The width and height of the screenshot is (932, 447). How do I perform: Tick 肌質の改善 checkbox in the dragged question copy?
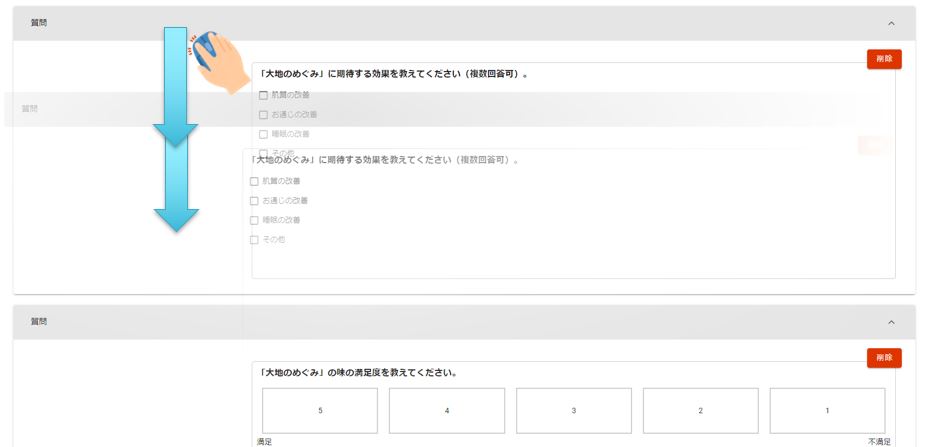pos(254,181)
